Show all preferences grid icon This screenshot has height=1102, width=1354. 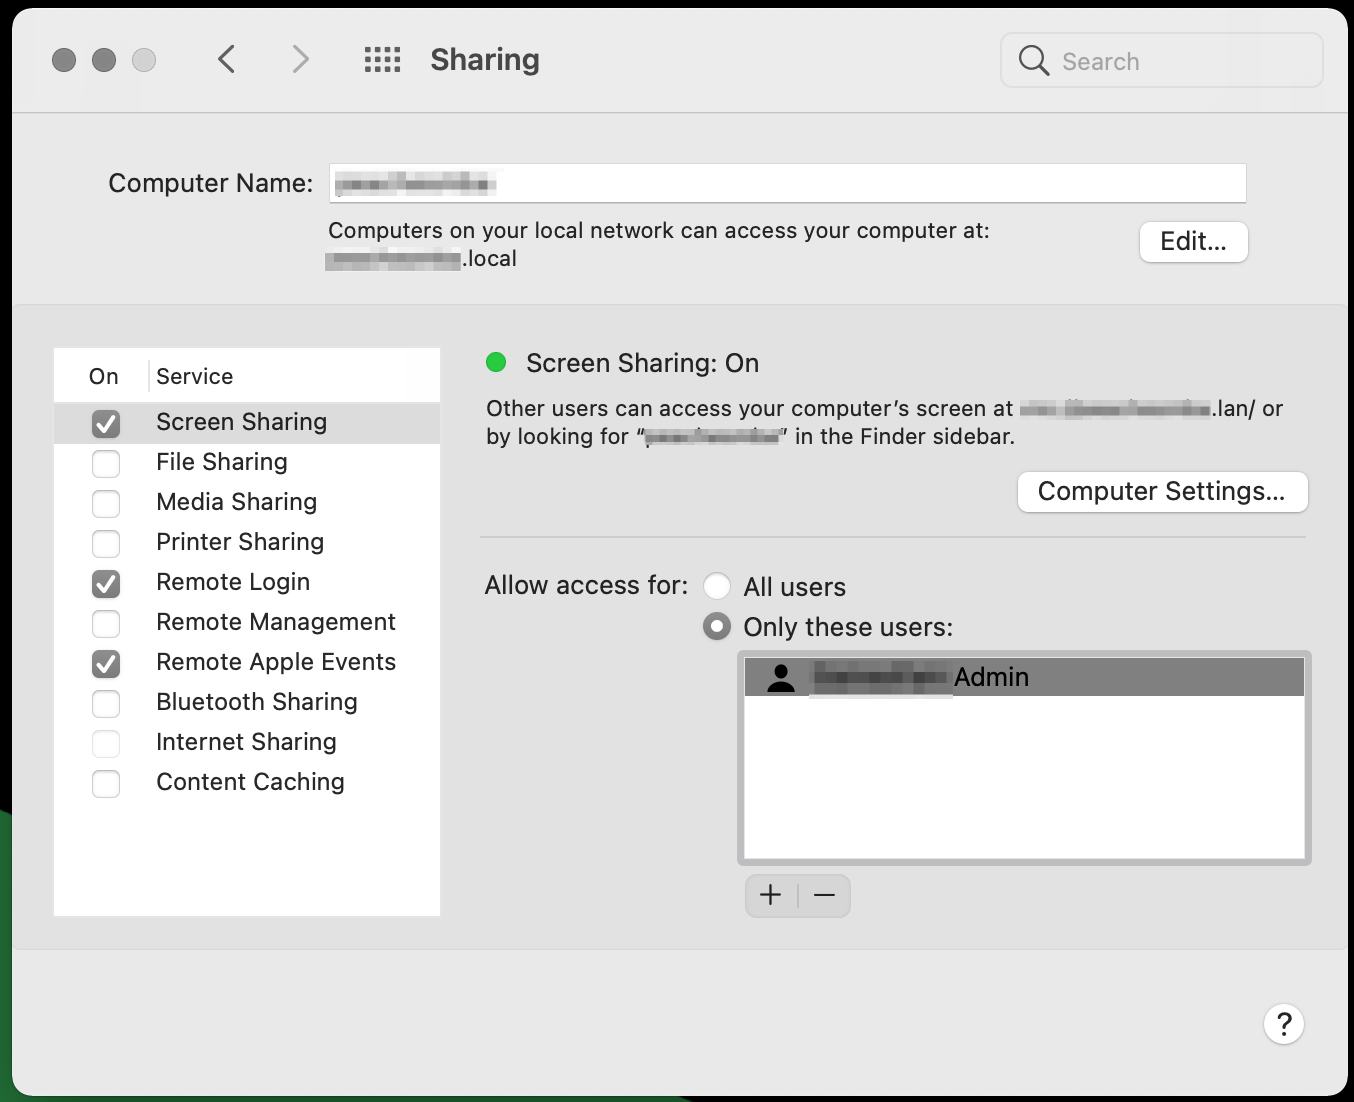point(382,60)
